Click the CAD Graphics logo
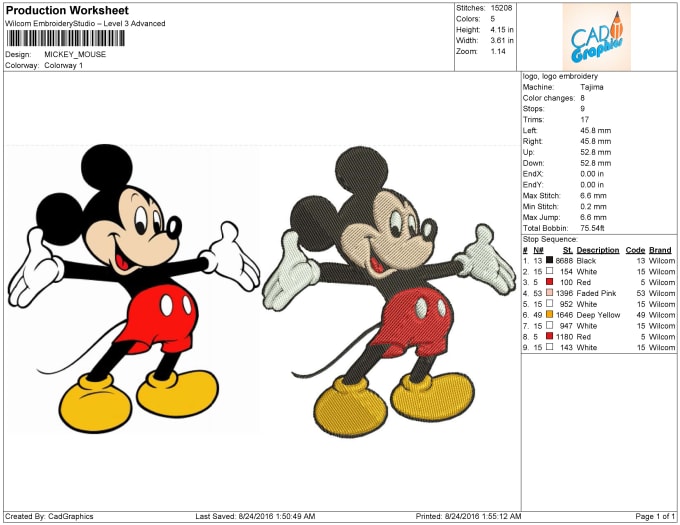Viewport: 680px width, 525px height. click(x=596, y=37)
